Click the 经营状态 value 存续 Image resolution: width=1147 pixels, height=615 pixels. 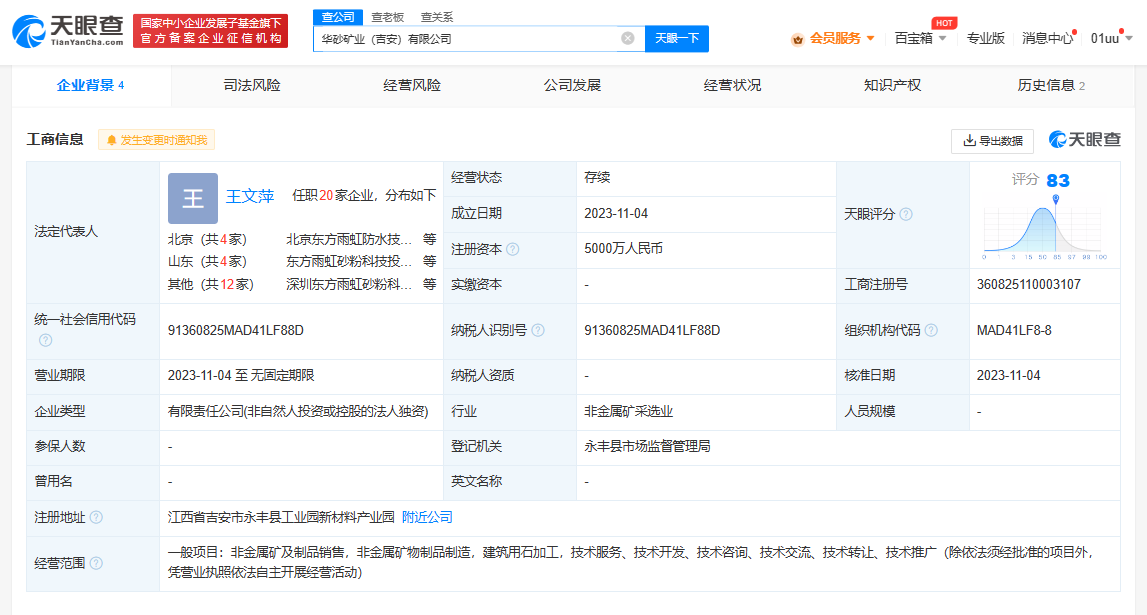click(x=597, y=178)
